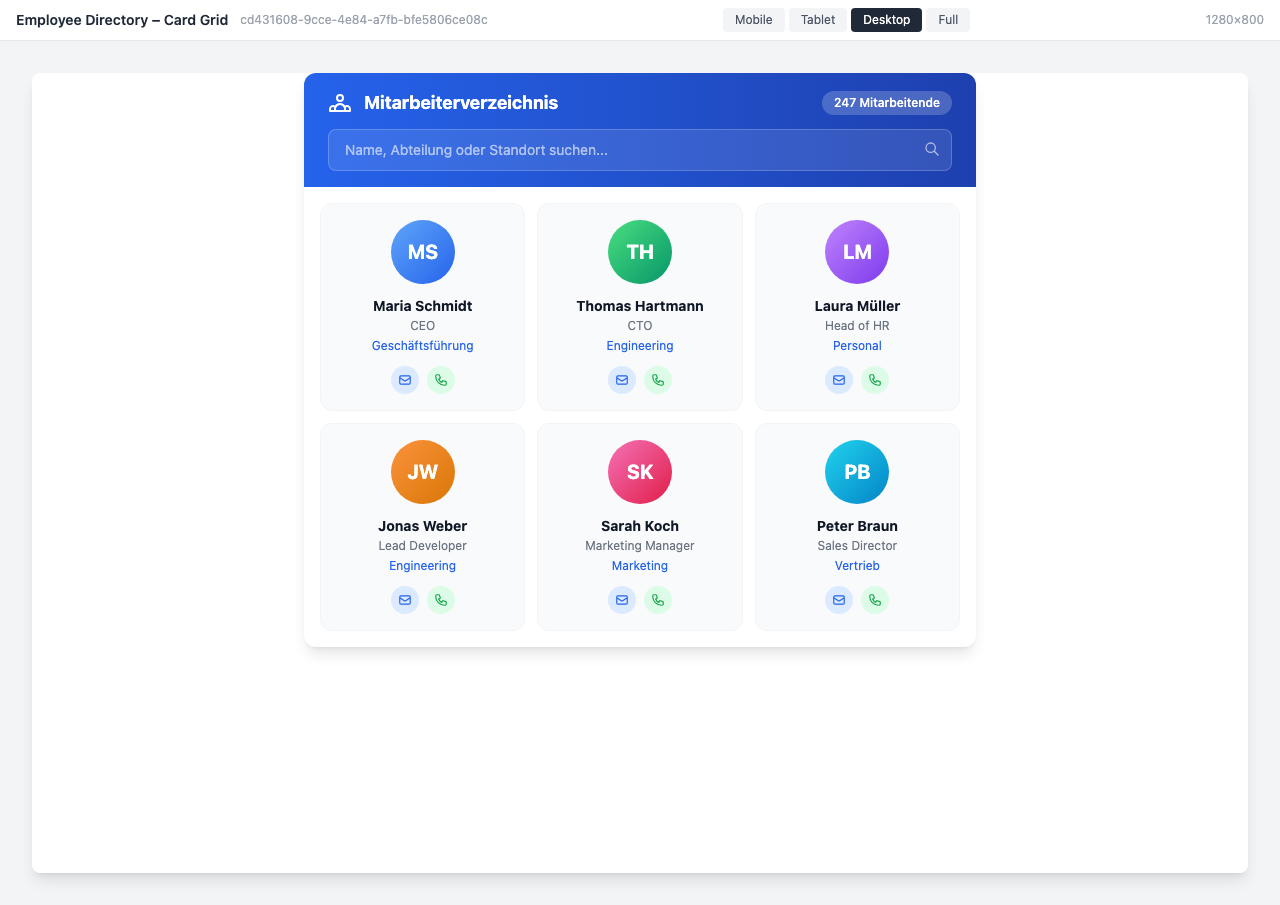1280x905 pixels.
Task: Click Sarah Koch's phone icon
Action: [658, 600]
